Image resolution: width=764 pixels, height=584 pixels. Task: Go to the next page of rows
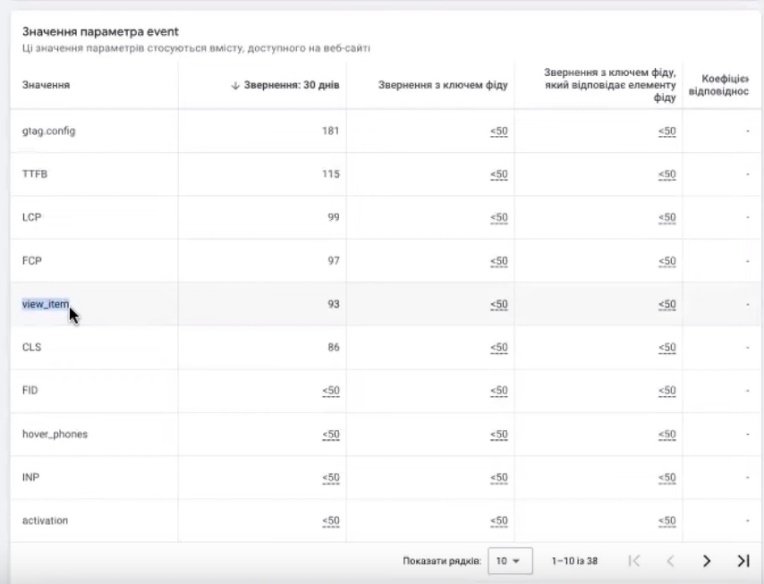[706, 561]
